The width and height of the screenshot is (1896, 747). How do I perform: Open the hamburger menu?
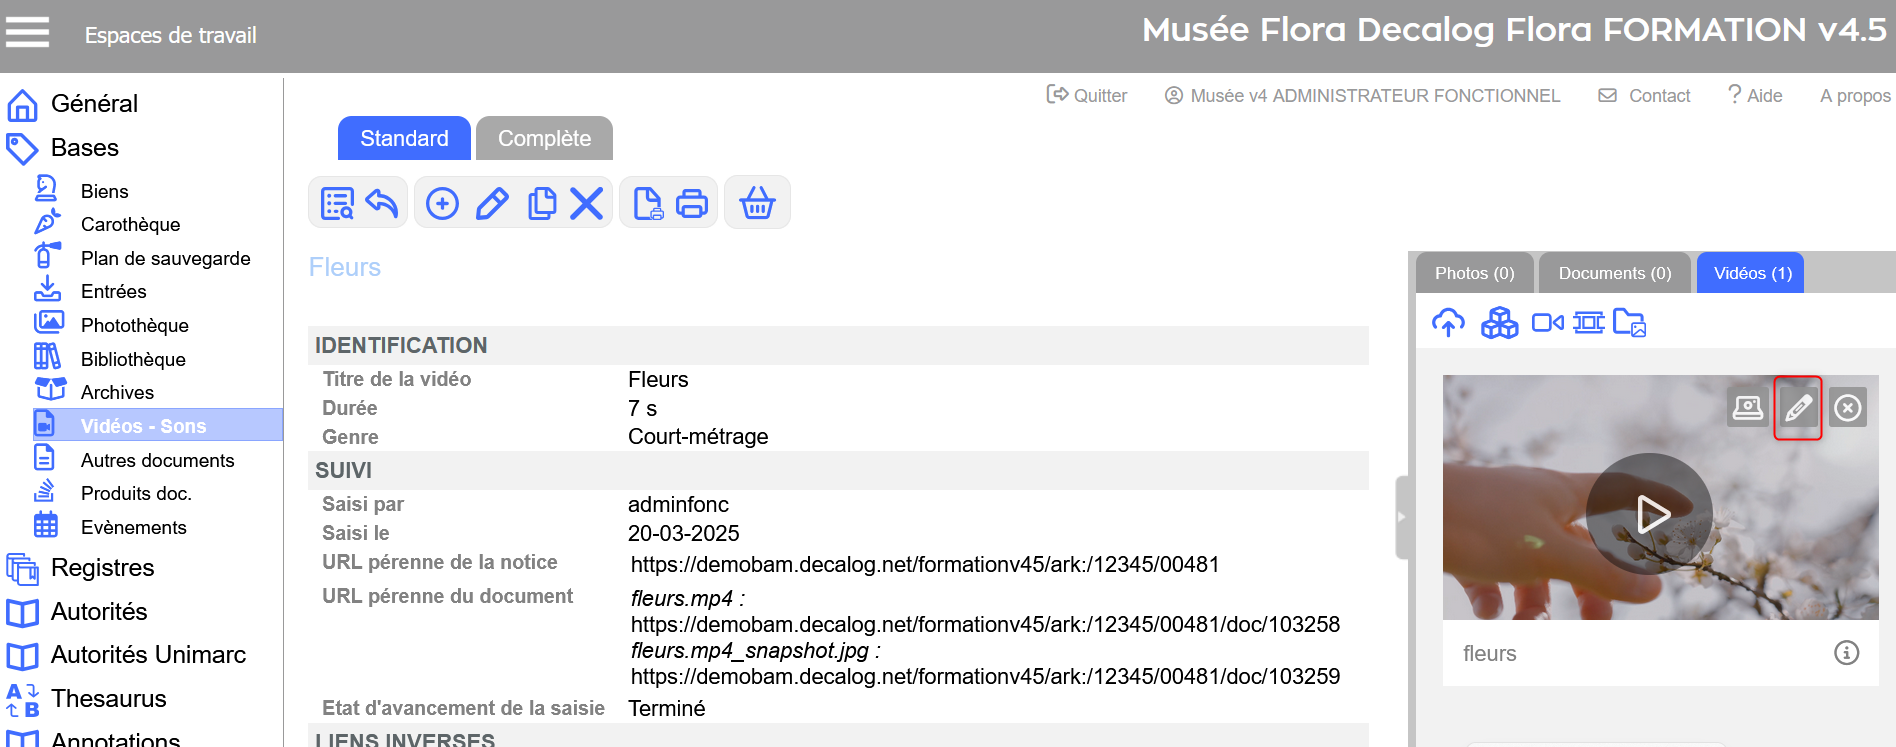tap(28, 33)
